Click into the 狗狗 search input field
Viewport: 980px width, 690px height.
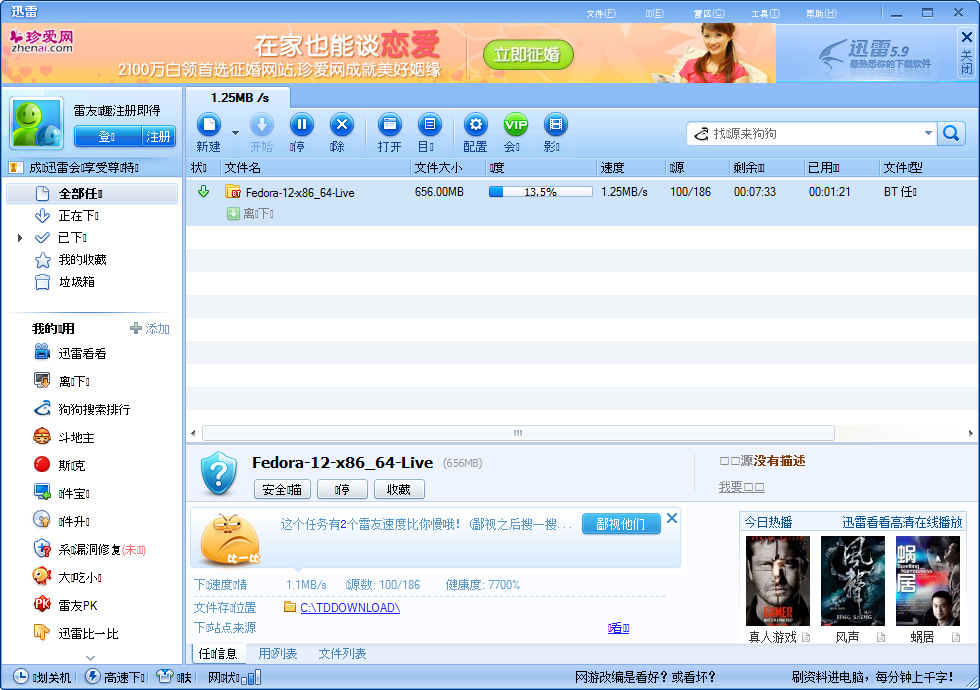[x=812, y=133]
